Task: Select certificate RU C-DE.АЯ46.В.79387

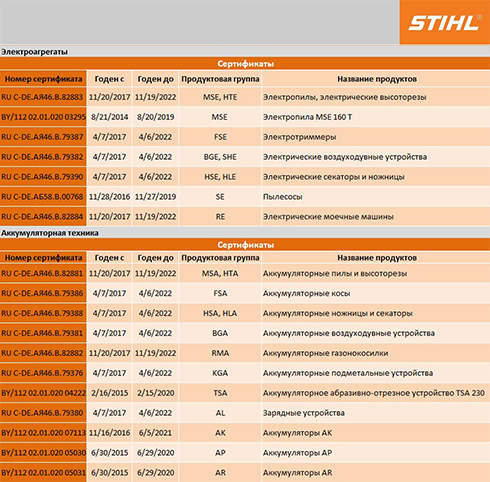Action: click(x=42, y=137)
